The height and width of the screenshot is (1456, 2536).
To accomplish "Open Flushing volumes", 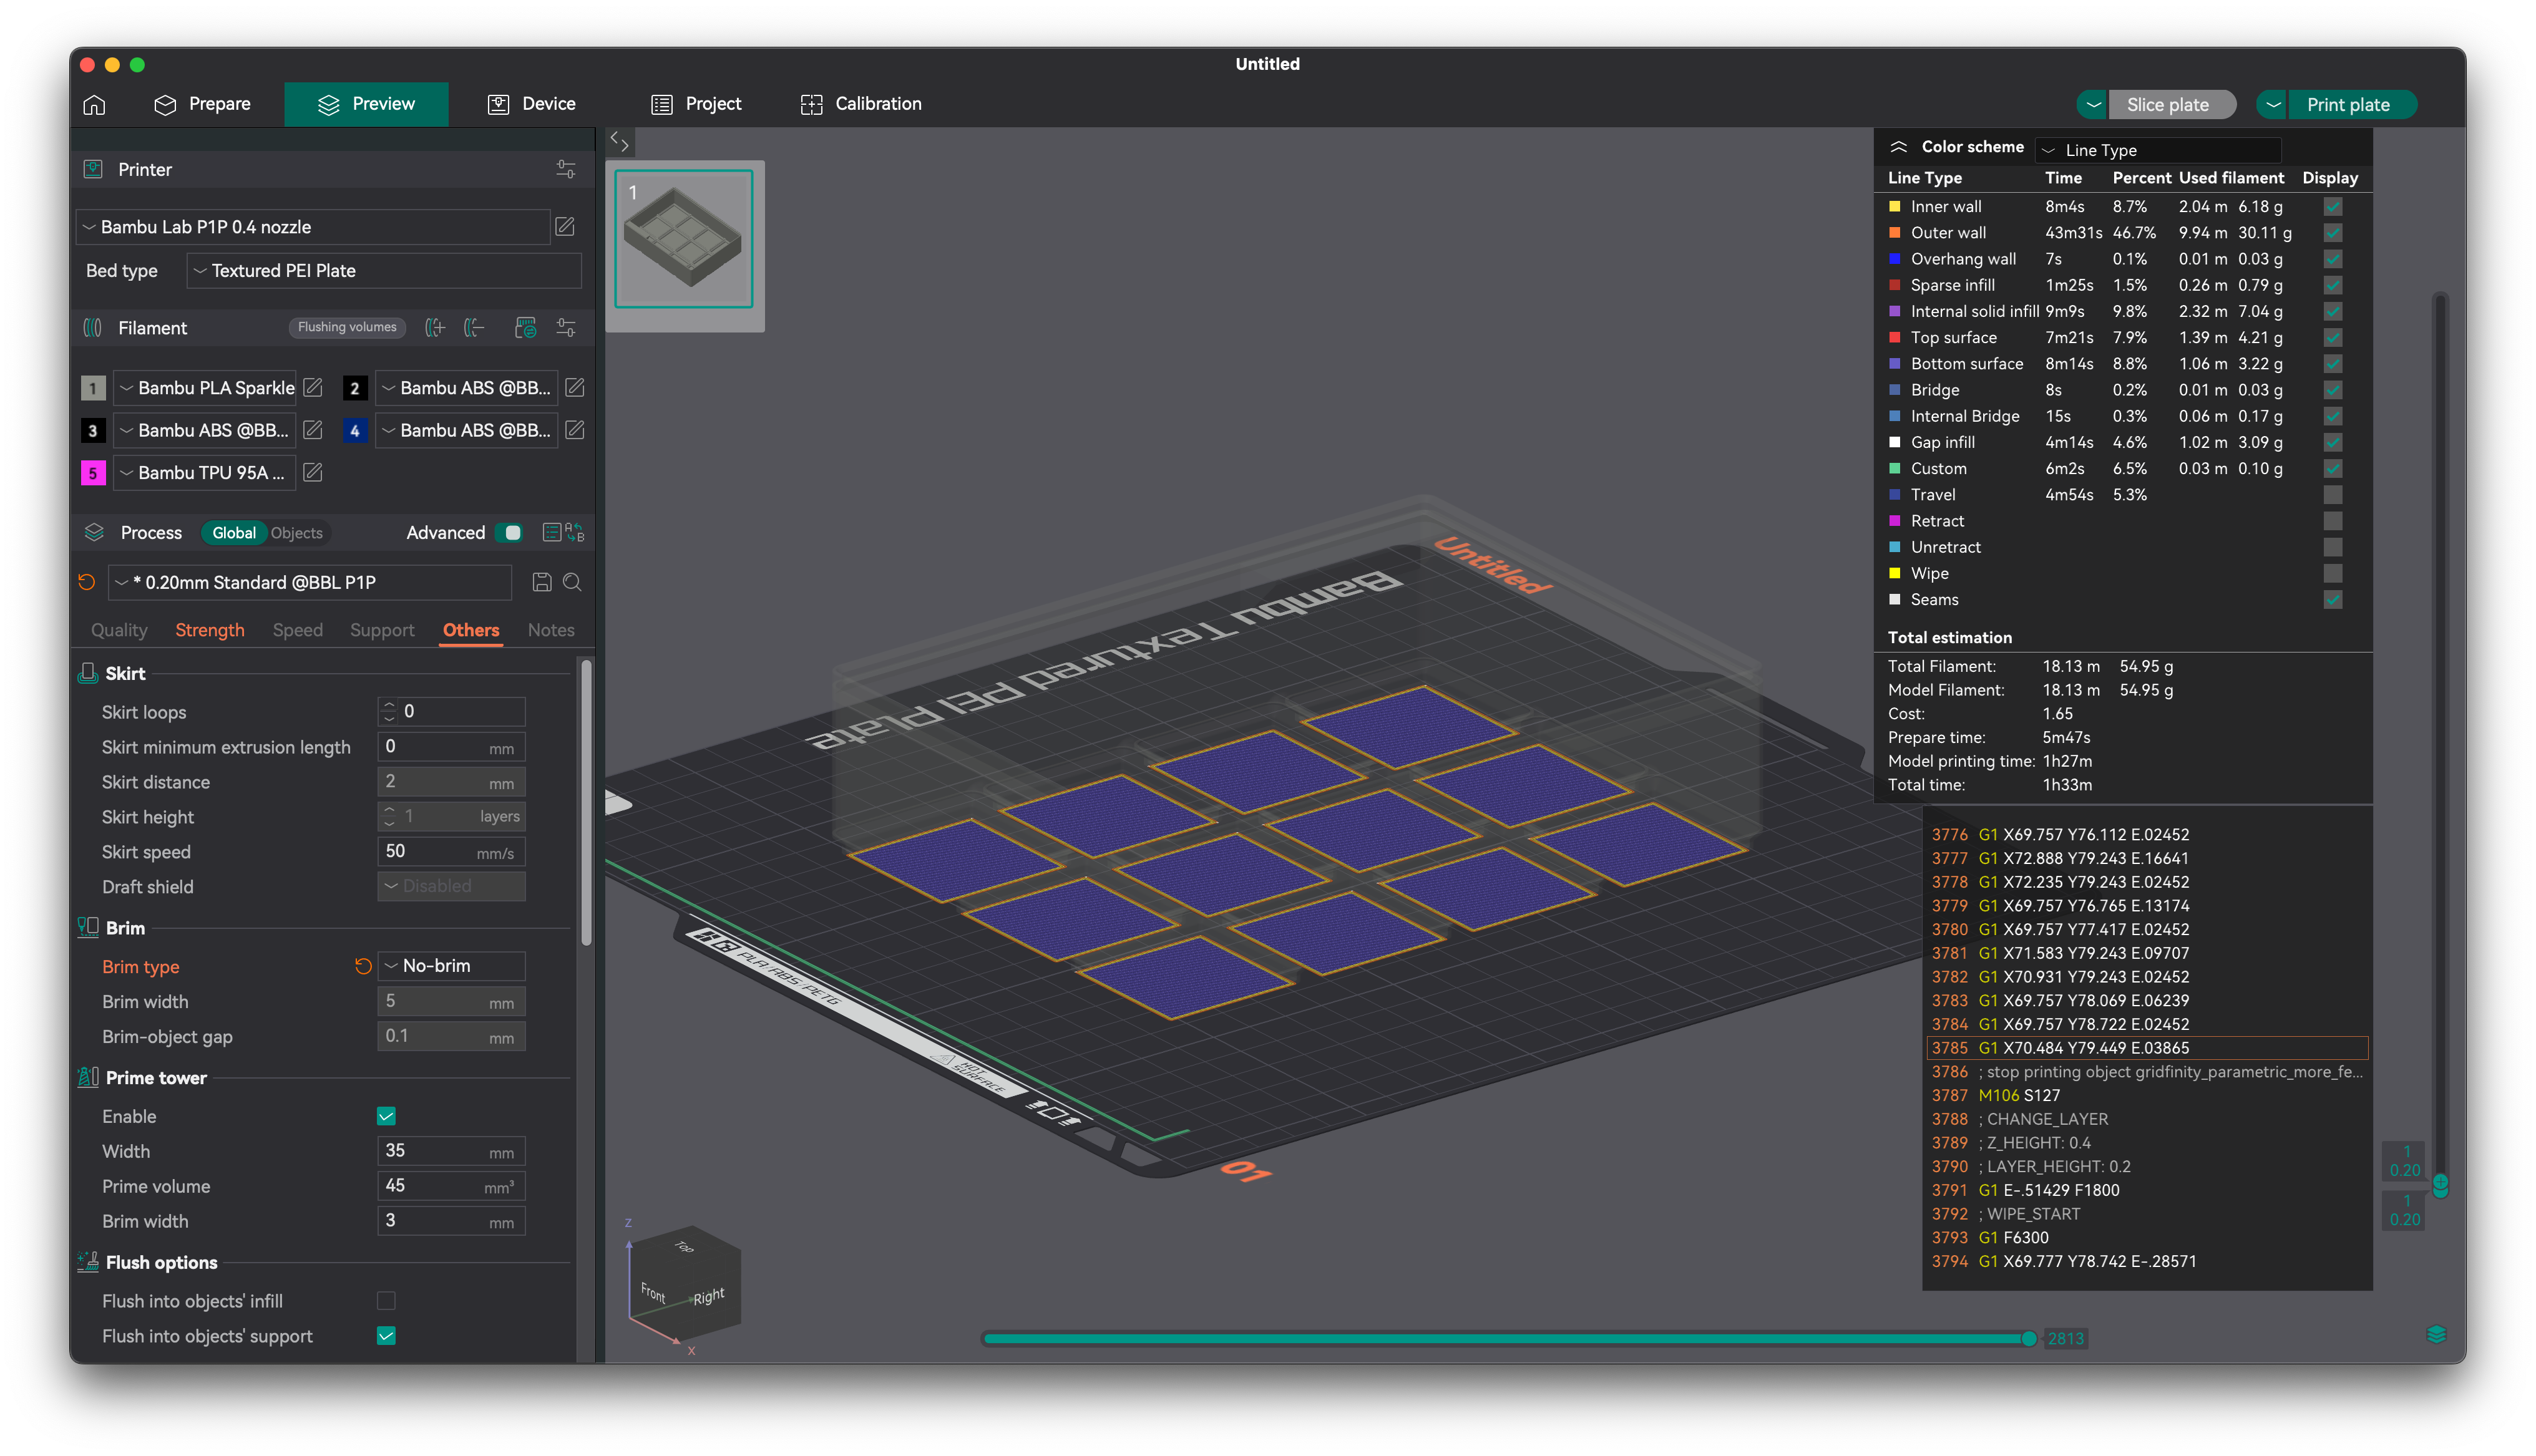I will click(347, 327).
